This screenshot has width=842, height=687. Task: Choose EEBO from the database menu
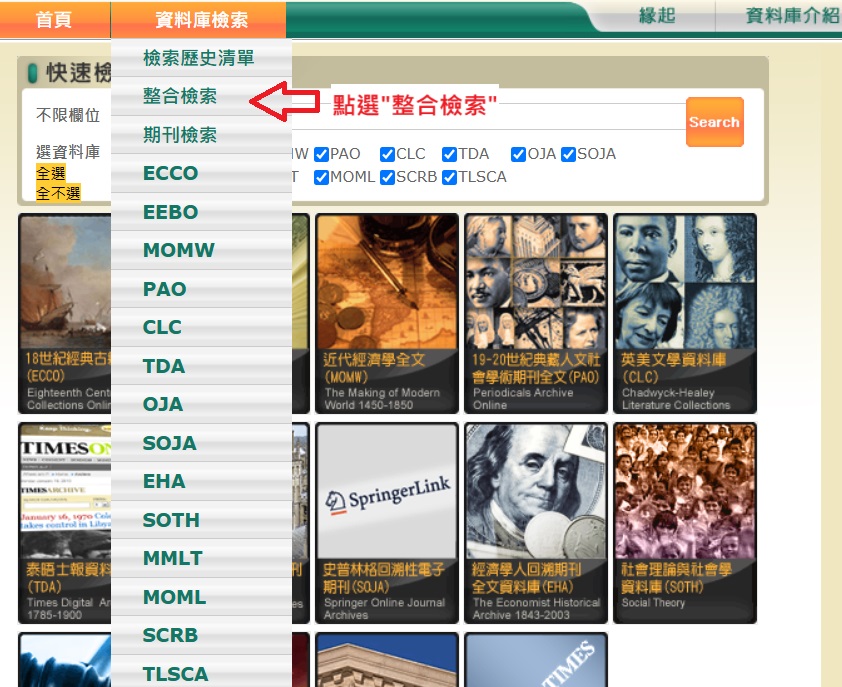[x=201, y=212]
